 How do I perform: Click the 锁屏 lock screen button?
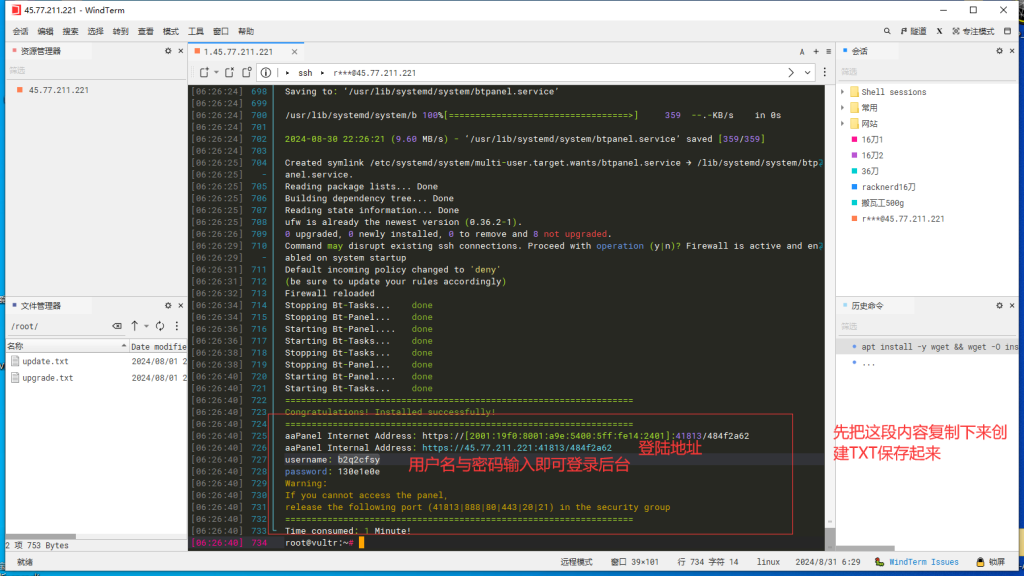coord(991,562)
